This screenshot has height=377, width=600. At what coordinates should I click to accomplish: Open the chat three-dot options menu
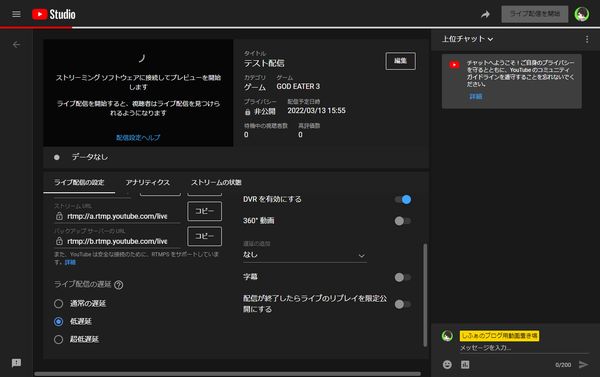tap(587, 39)
